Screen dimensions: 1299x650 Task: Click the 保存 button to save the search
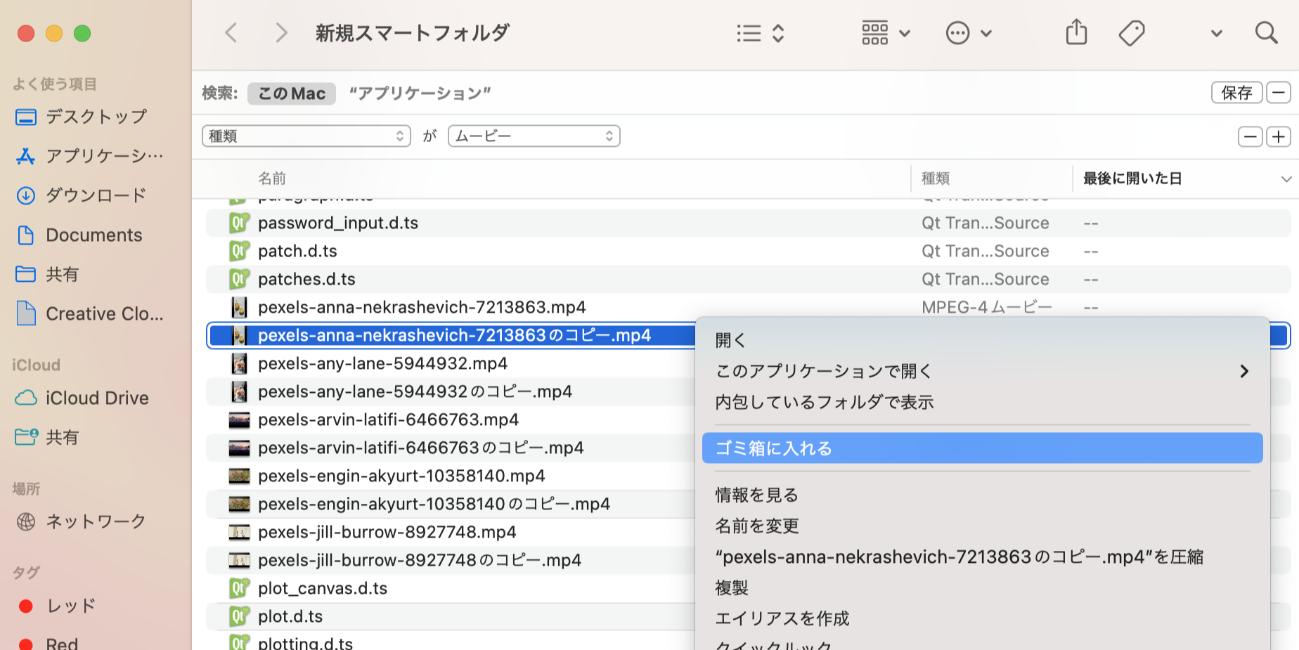point(1236,92)
